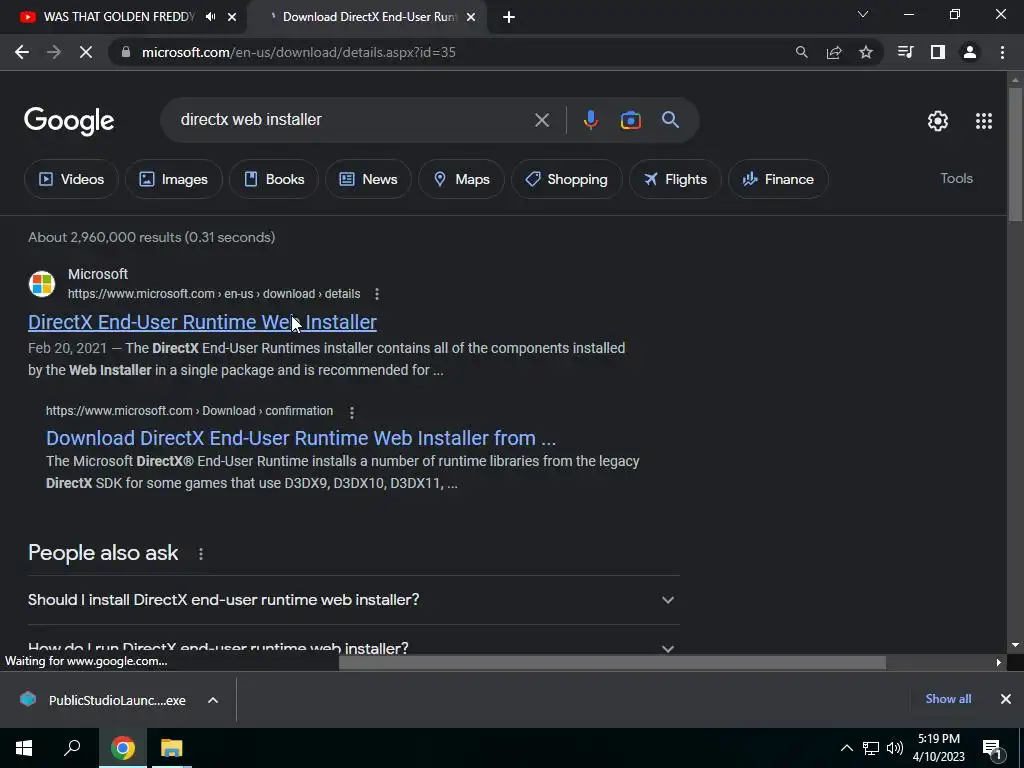Open the Chrome three-dot menu
Screen dimensions: 1024x768
pos(1002,52)
